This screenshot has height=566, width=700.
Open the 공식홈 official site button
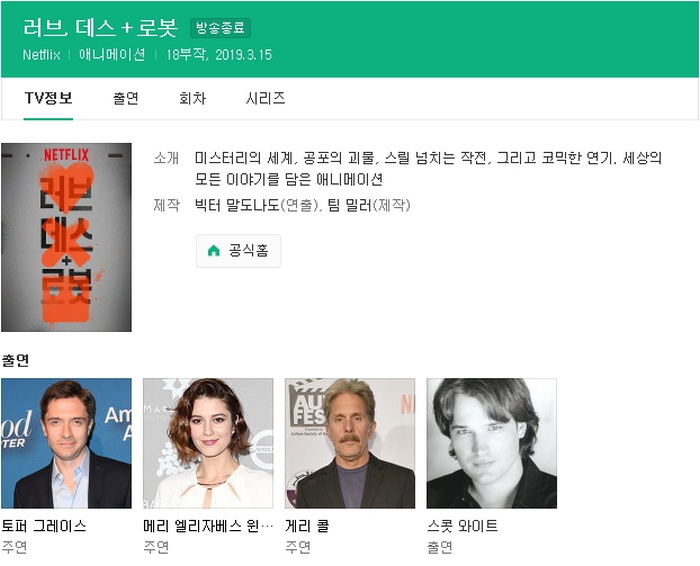point(238,251)
